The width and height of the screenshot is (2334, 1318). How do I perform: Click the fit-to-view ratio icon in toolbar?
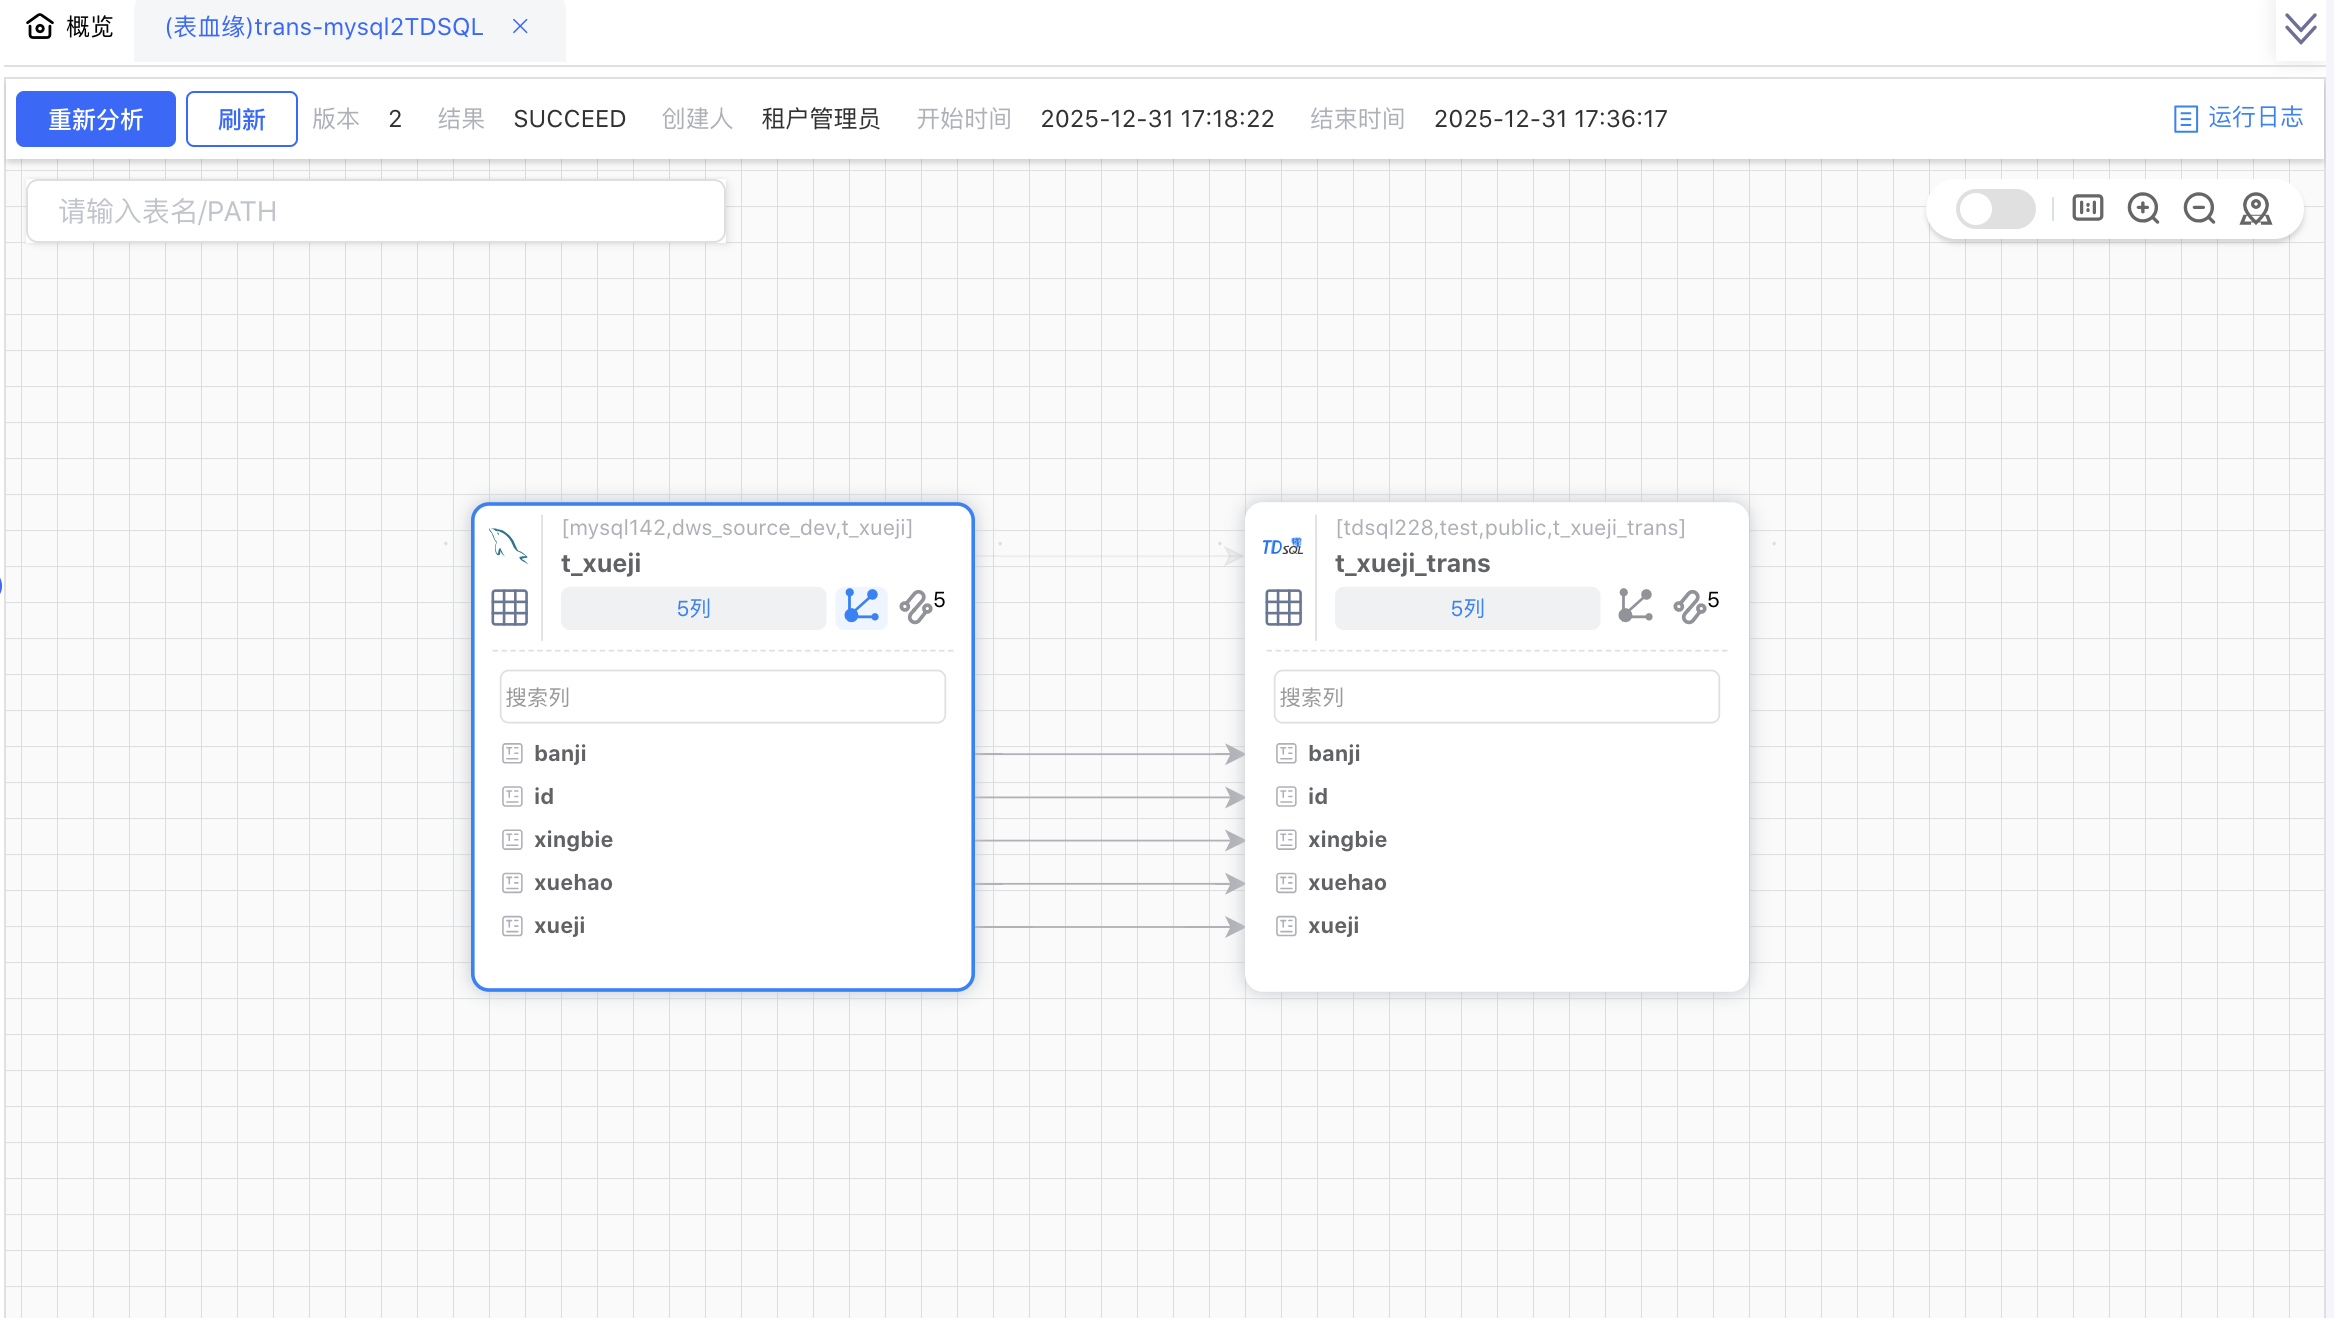tap(2087, 208)
